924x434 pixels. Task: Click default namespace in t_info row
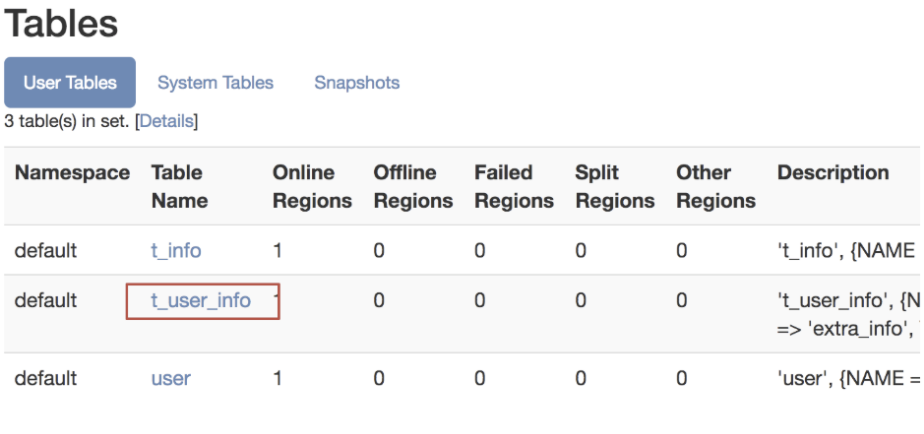coord(46,251)
